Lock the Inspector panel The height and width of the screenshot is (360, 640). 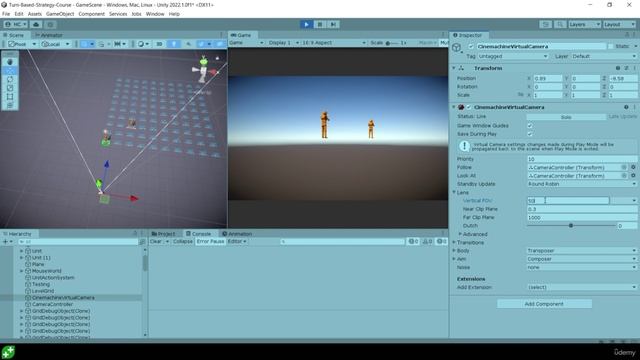click(x=628, y=35)
